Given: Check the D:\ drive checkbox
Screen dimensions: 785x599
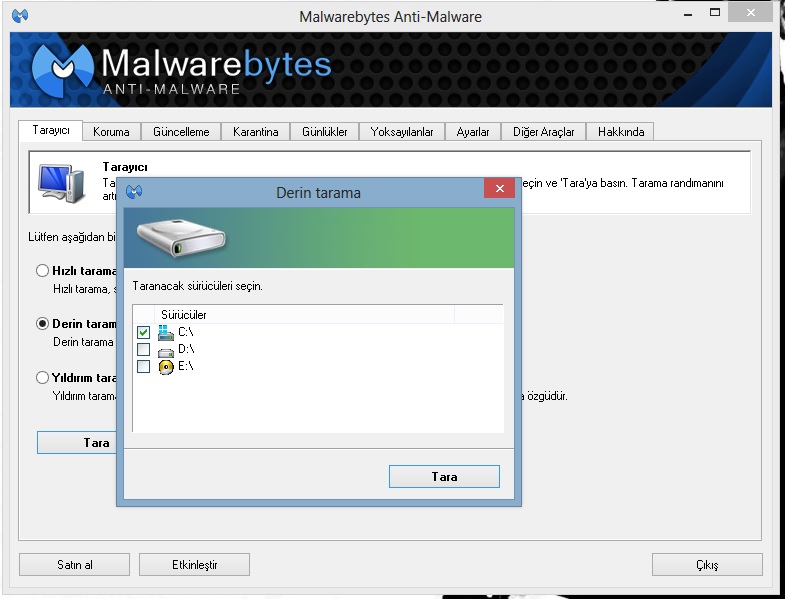Looking at the screenshot, I should 143,349.
